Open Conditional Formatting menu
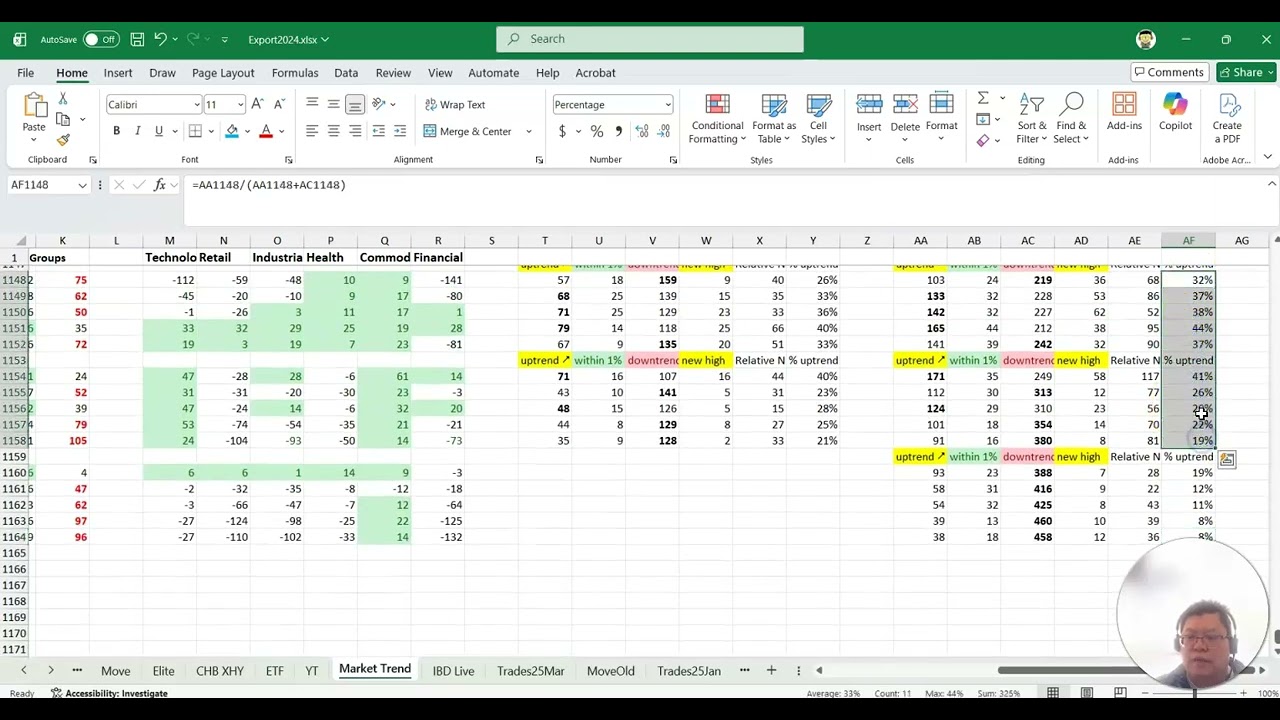Screen dimensions: 1280x720 pos(717,119)
